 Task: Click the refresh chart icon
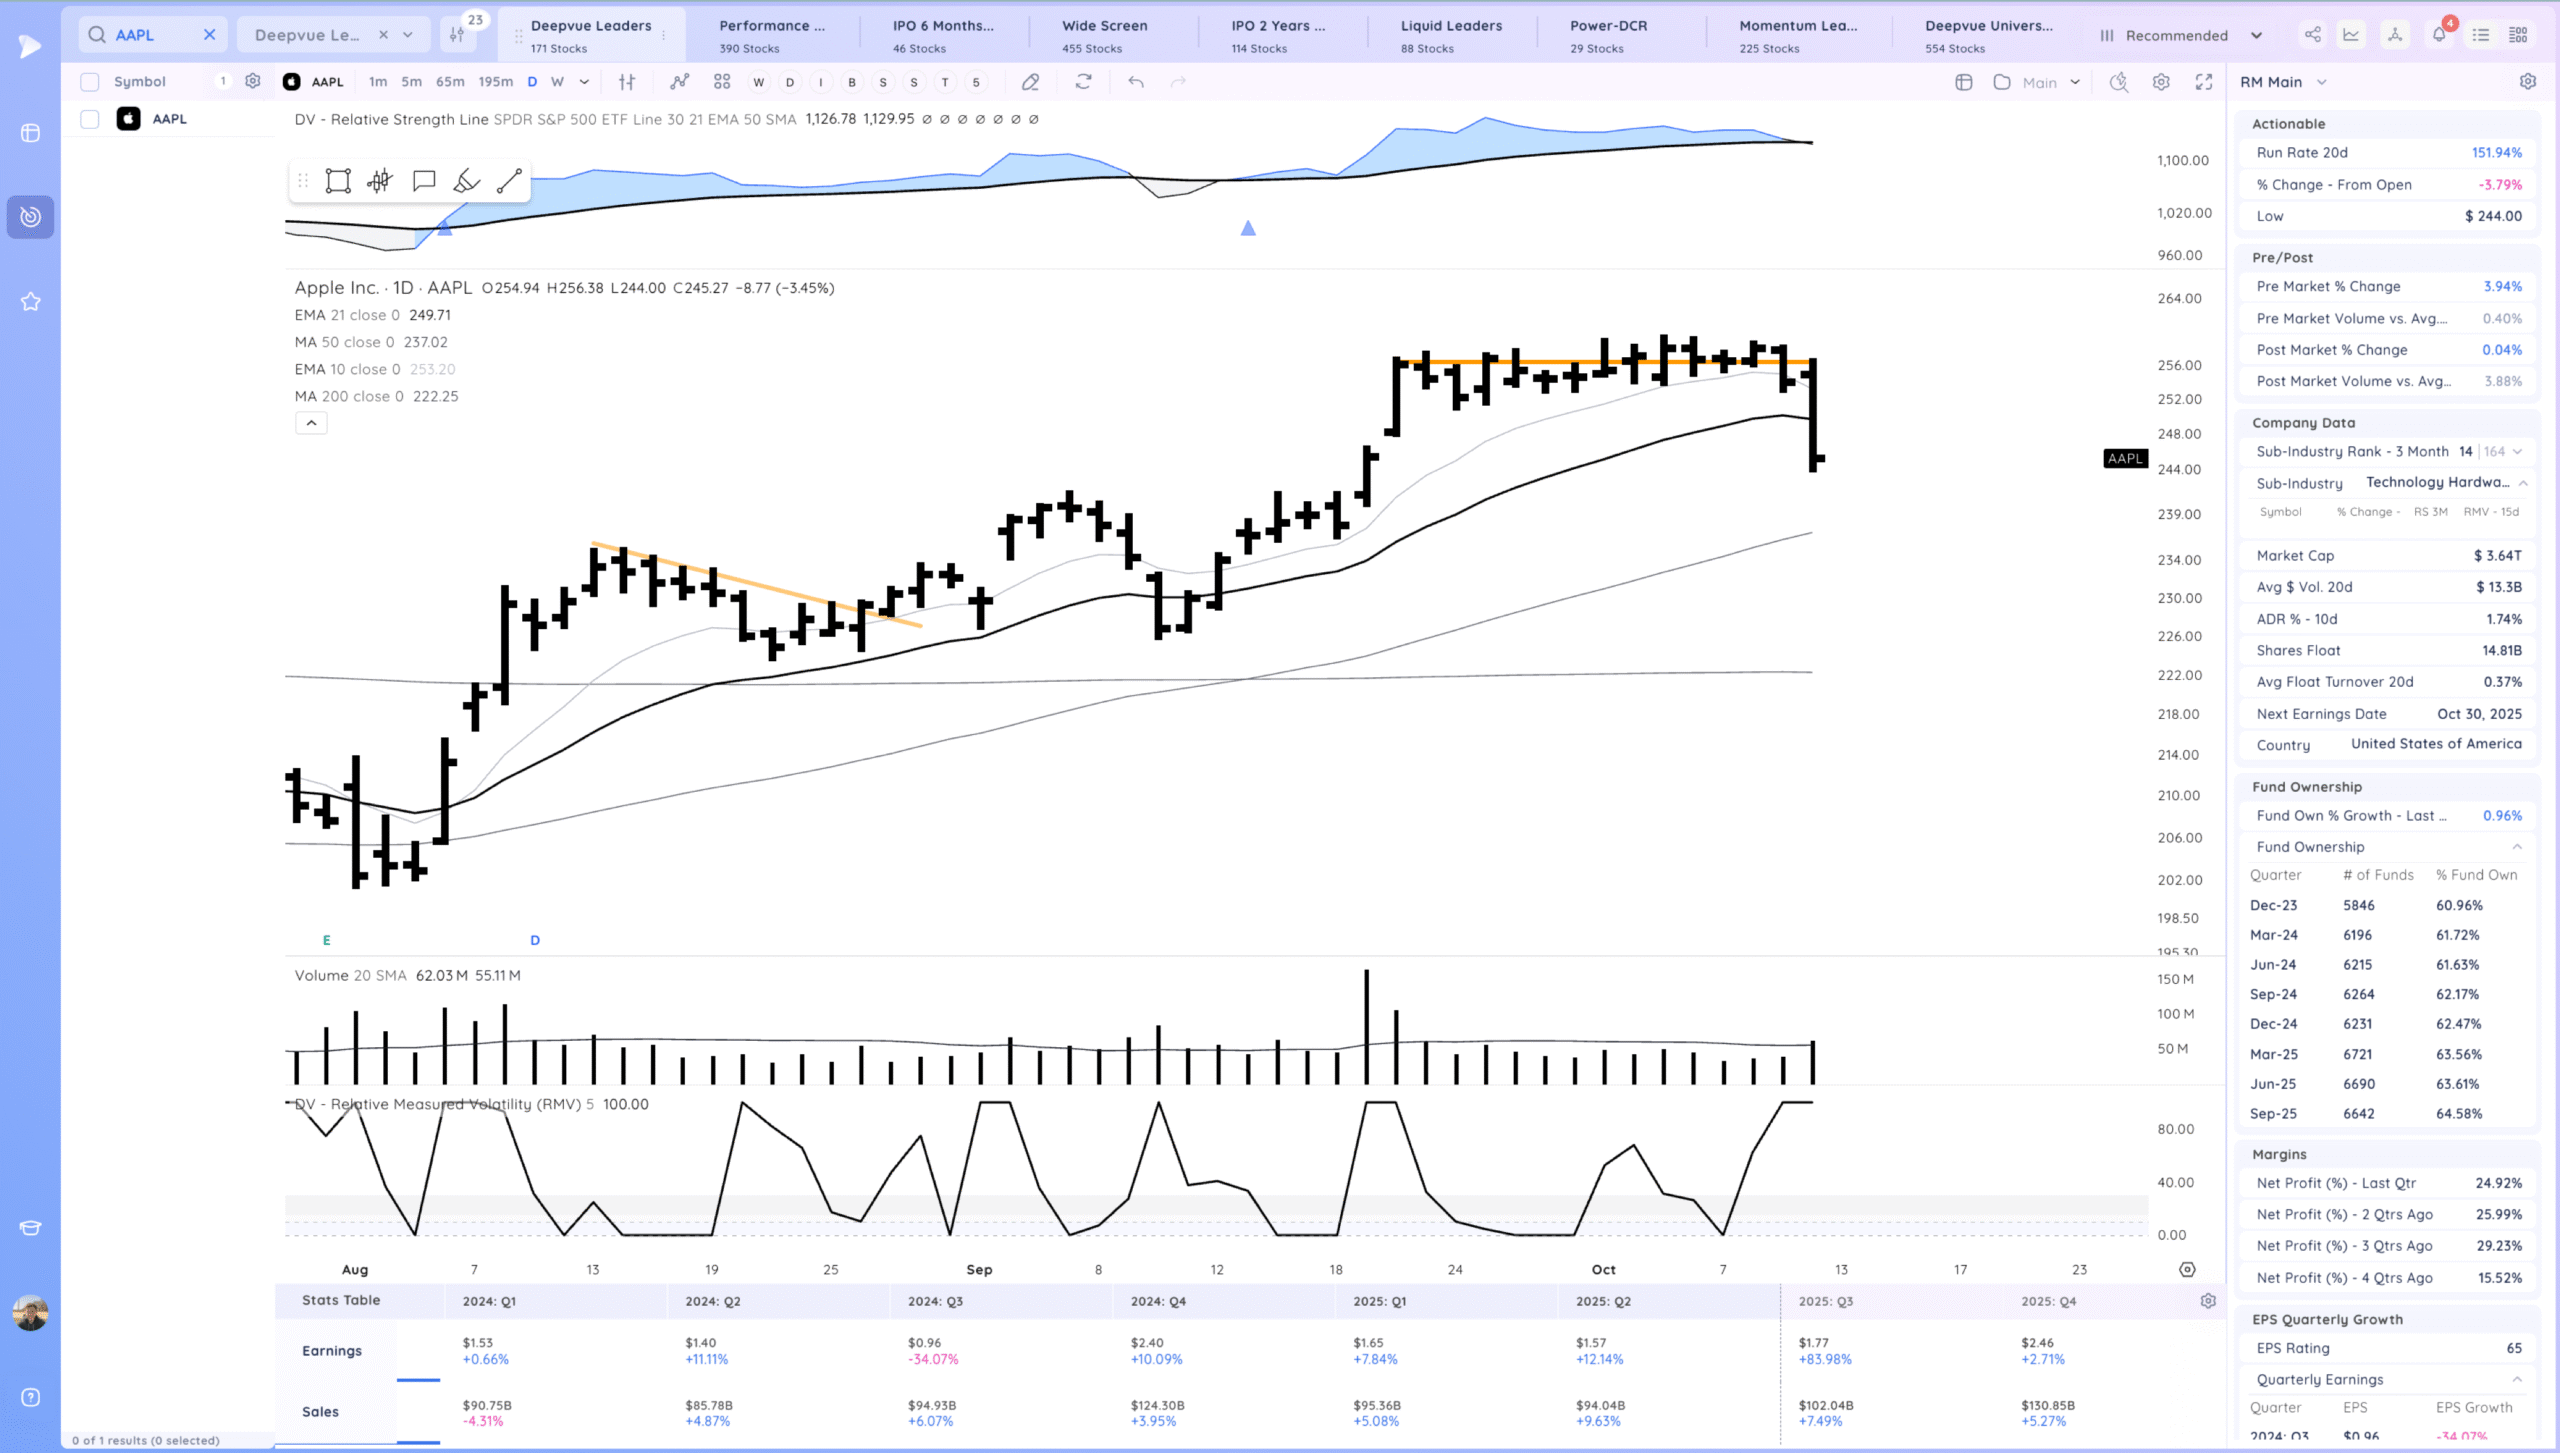tap(1083, 82)
